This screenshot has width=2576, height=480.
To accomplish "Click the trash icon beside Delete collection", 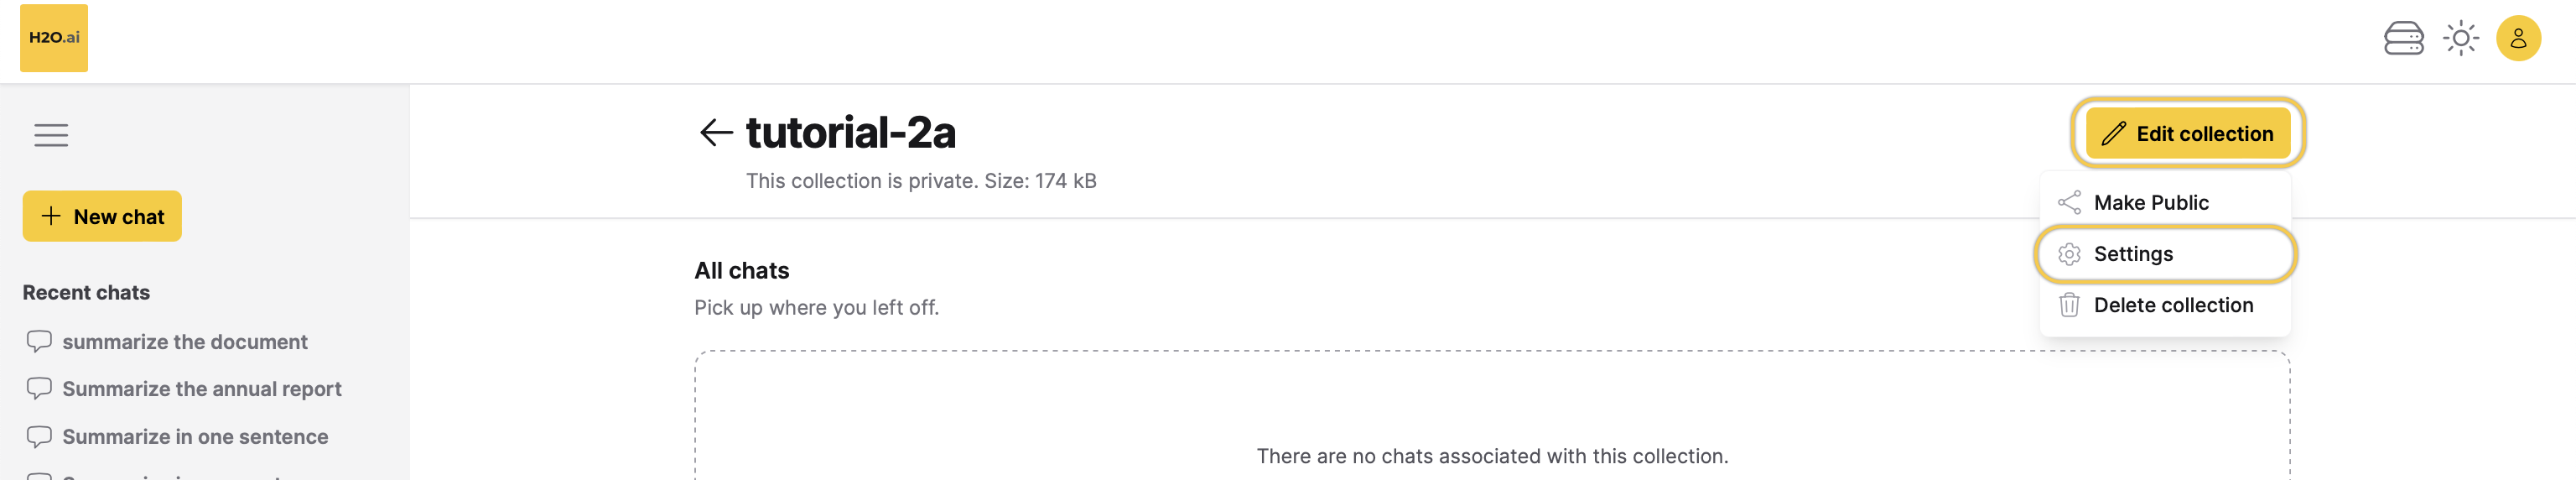I will tap(2069, 305).
